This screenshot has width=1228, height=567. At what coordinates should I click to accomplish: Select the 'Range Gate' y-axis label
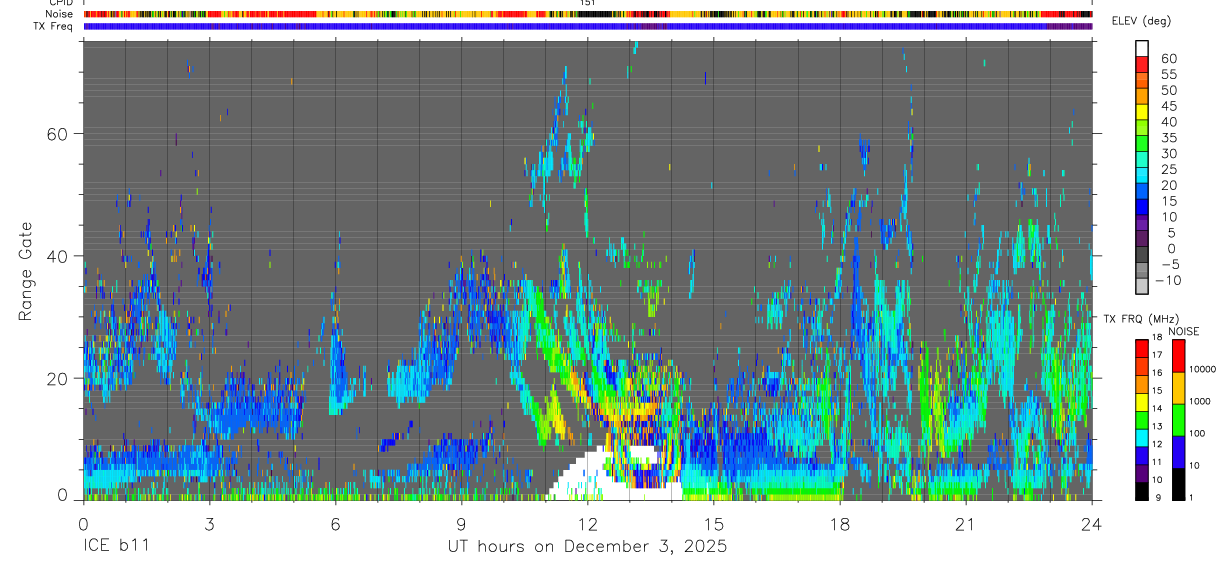26,271
